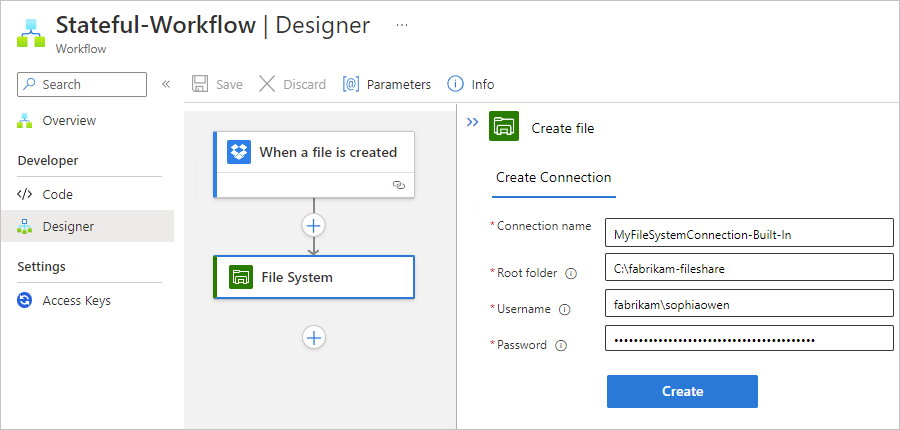Click the connection link icon on trigger

pyautogui.click(x=398, y=185)
